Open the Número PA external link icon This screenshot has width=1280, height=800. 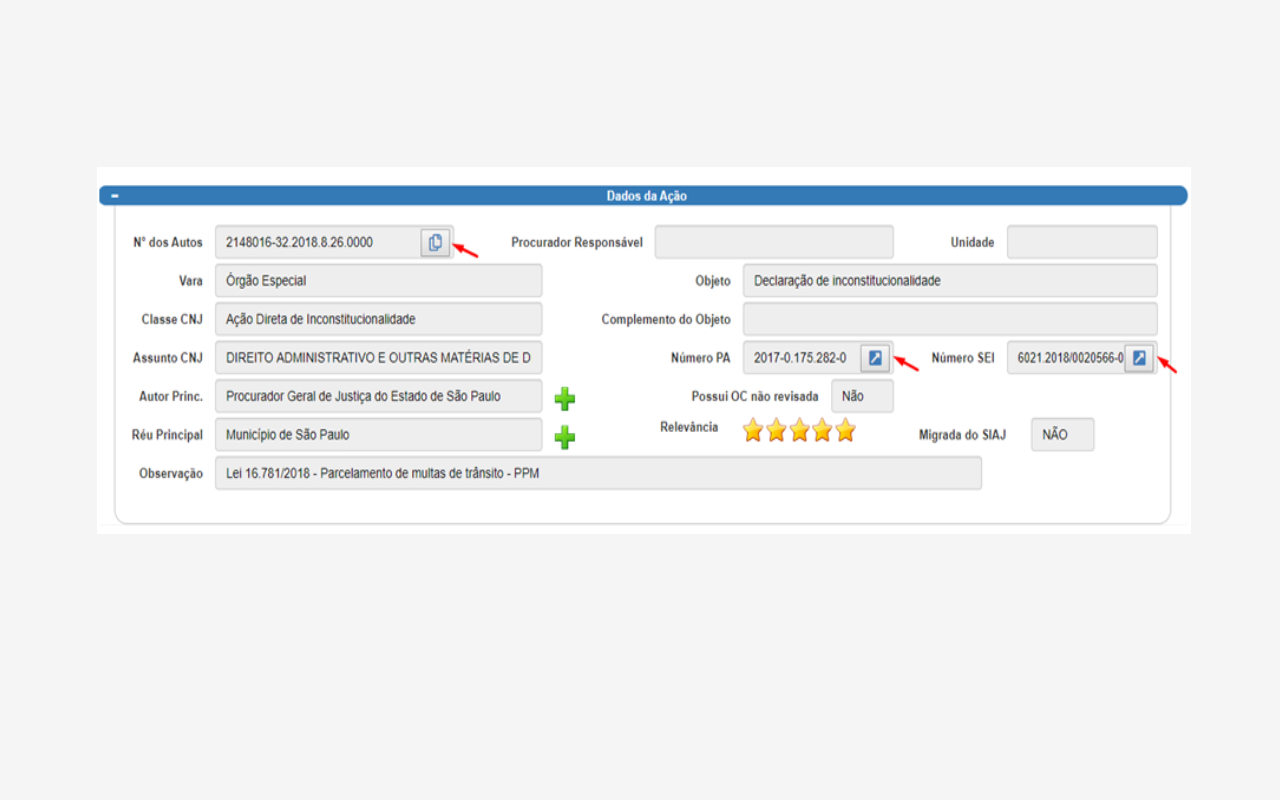point(875,358)
